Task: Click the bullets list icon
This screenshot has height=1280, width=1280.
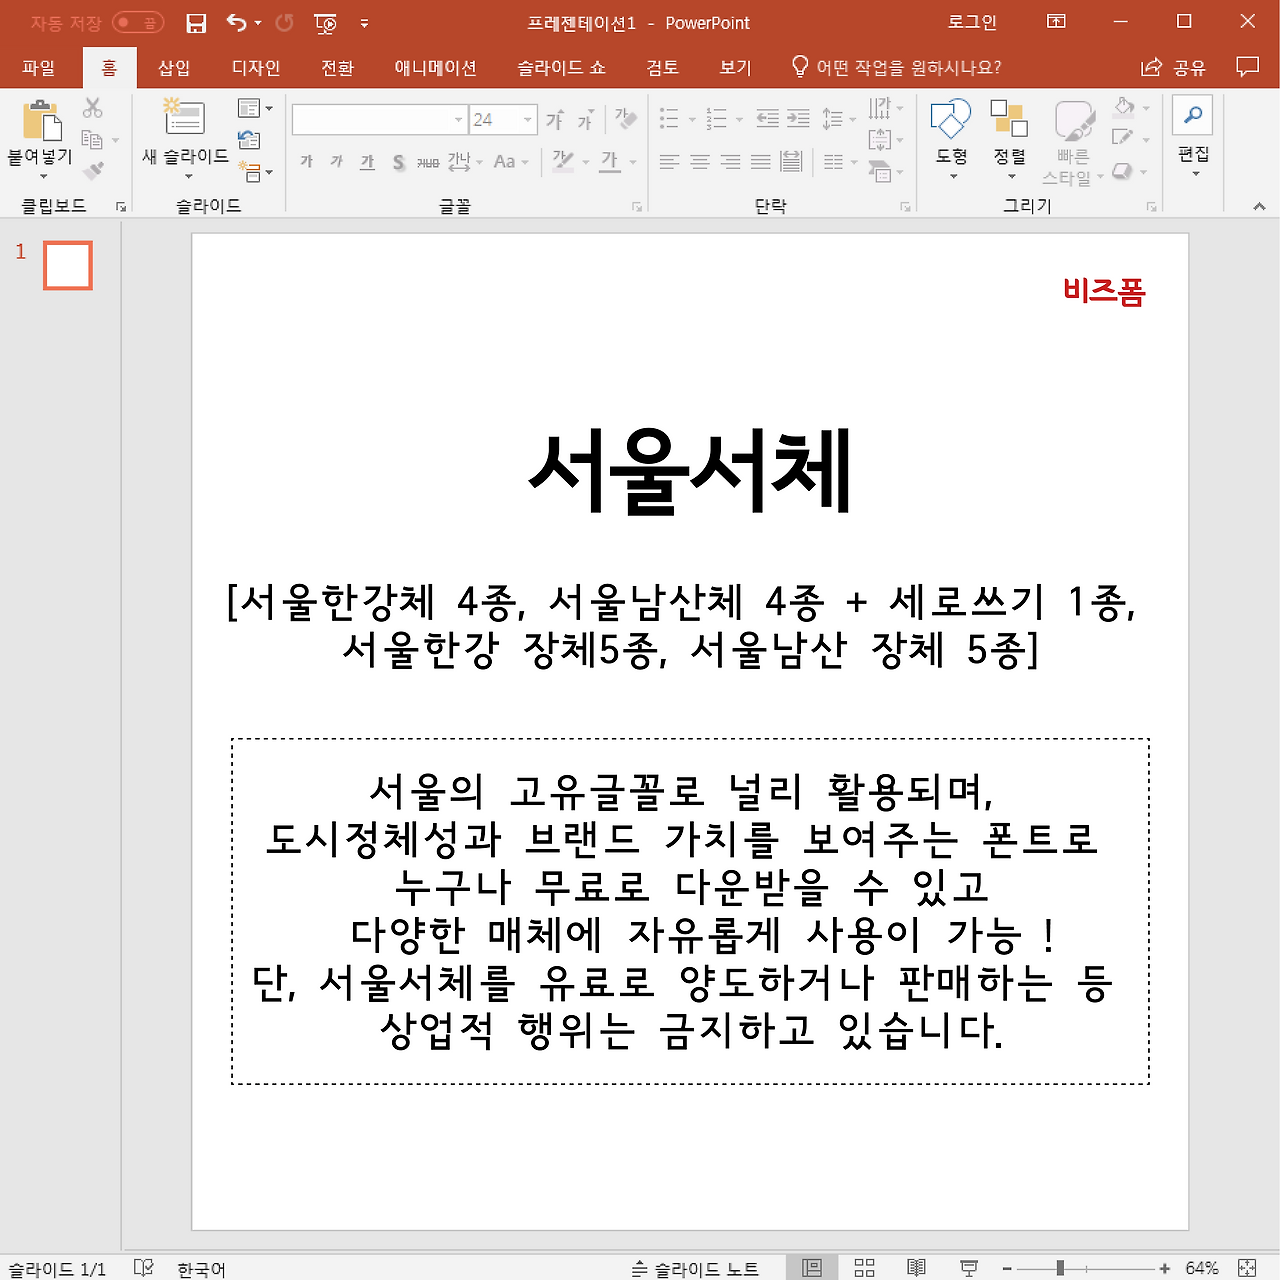Action: coord(668,119)
